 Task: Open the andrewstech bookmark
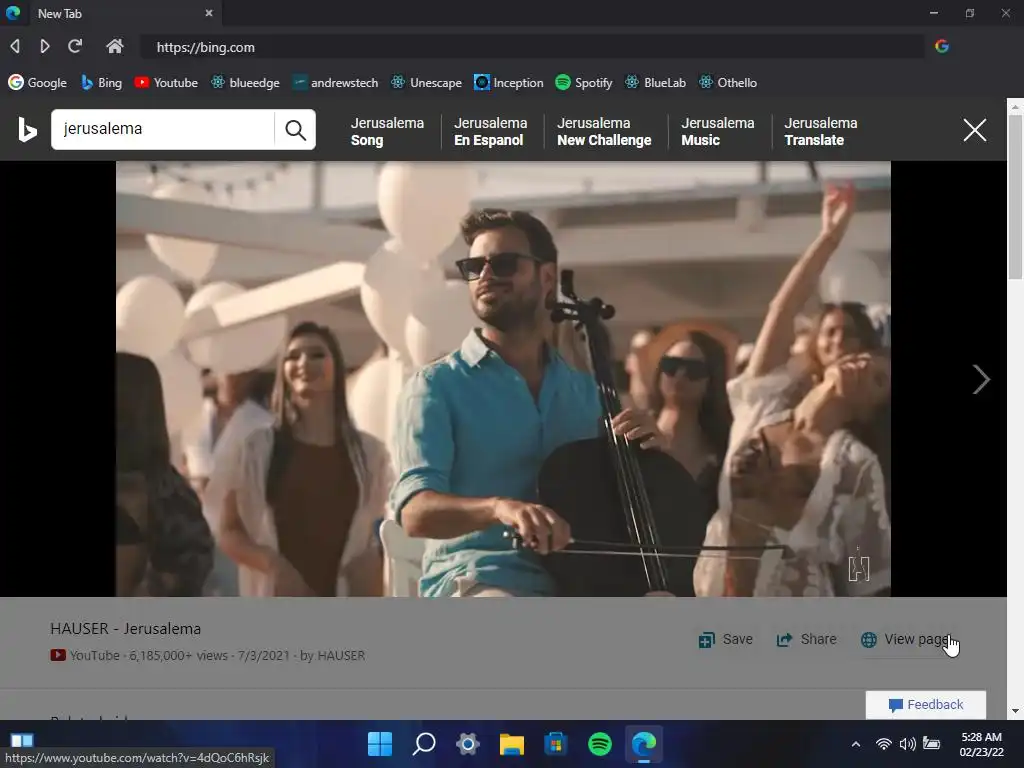(x=335, y=83)
